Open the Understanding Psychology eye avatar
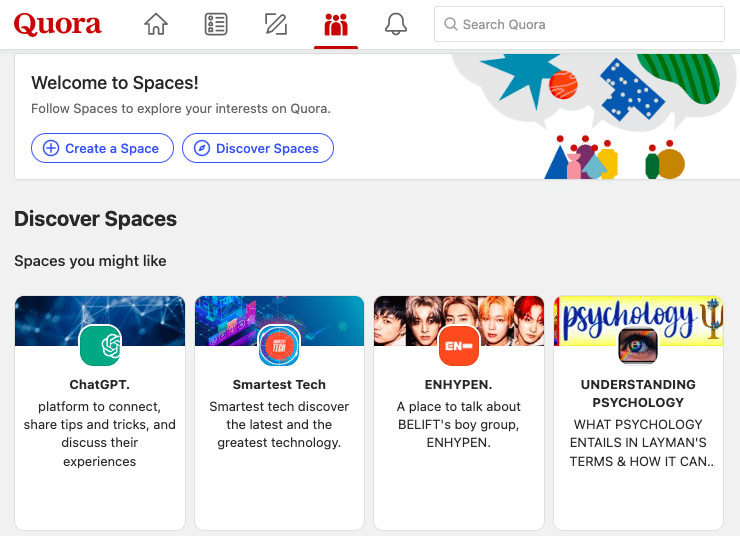The width and height of the screenshot is (740, 536). coord(638,345)
